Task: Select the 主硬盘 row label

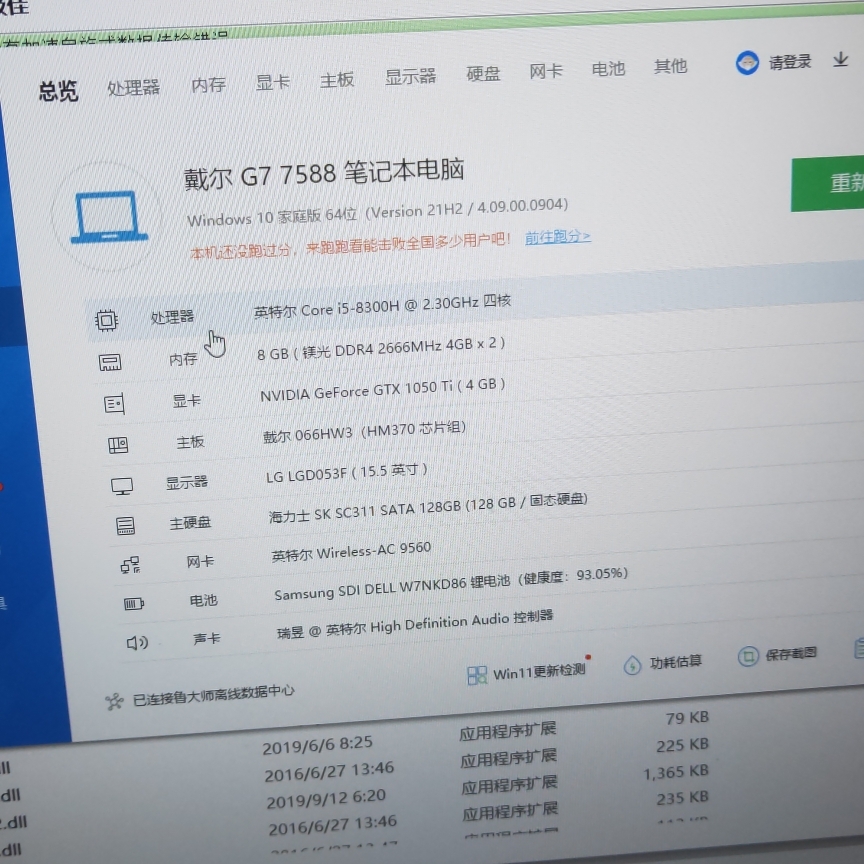Action: pyautogui.click(x=190, y=522)
